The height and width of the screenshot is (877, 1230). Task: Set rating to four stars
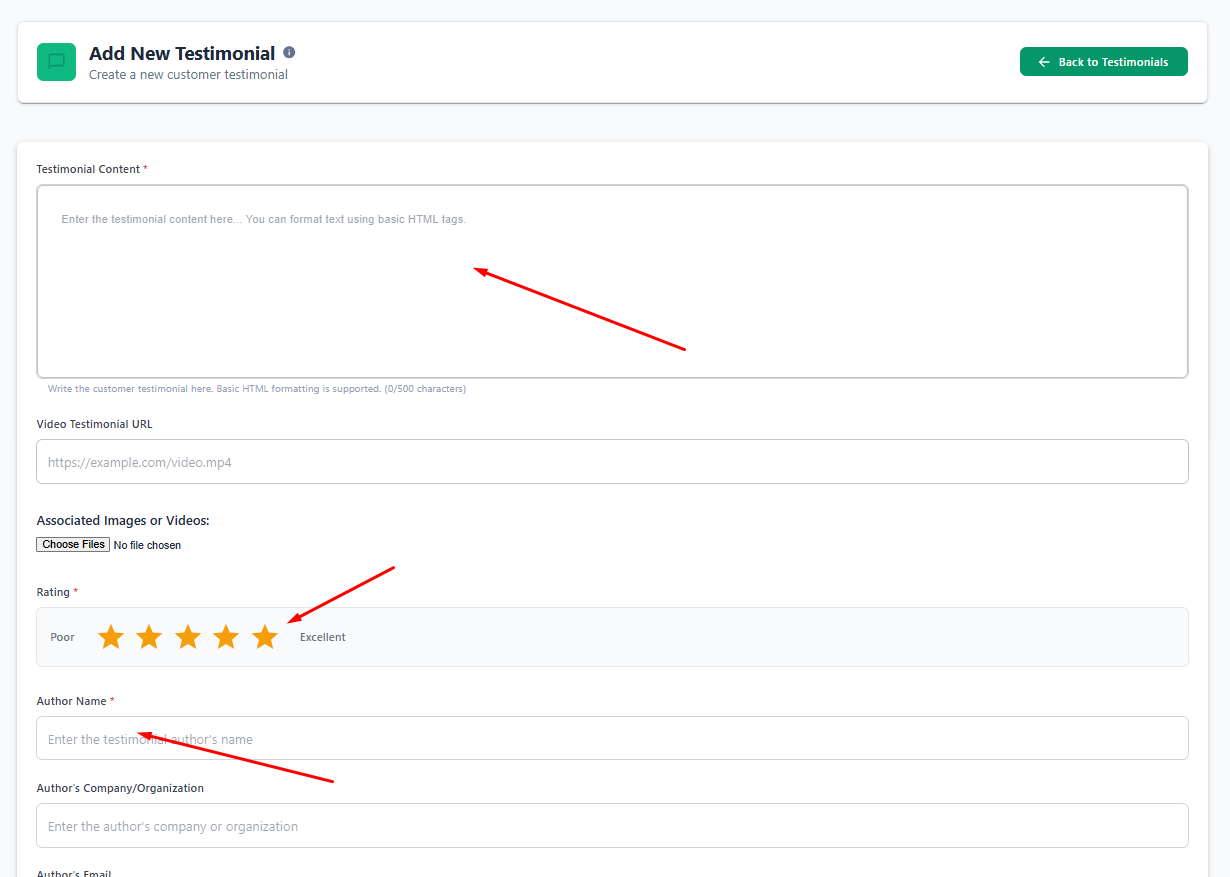[x=226, y=637]
